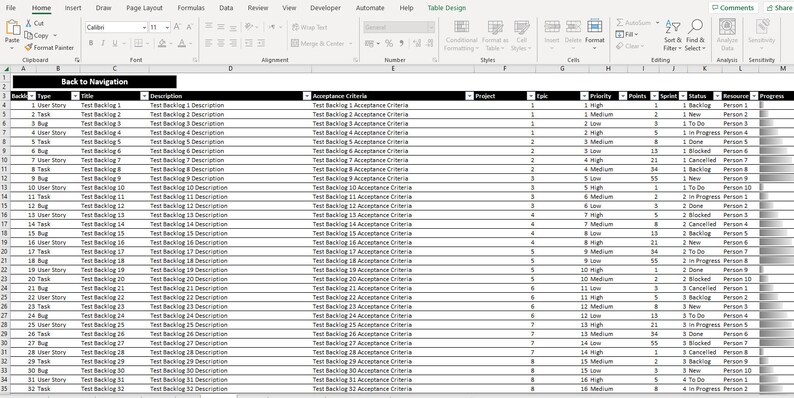794x398 pixels.
Task: Open the Type column filter dropdown
Action: [75, 96]
